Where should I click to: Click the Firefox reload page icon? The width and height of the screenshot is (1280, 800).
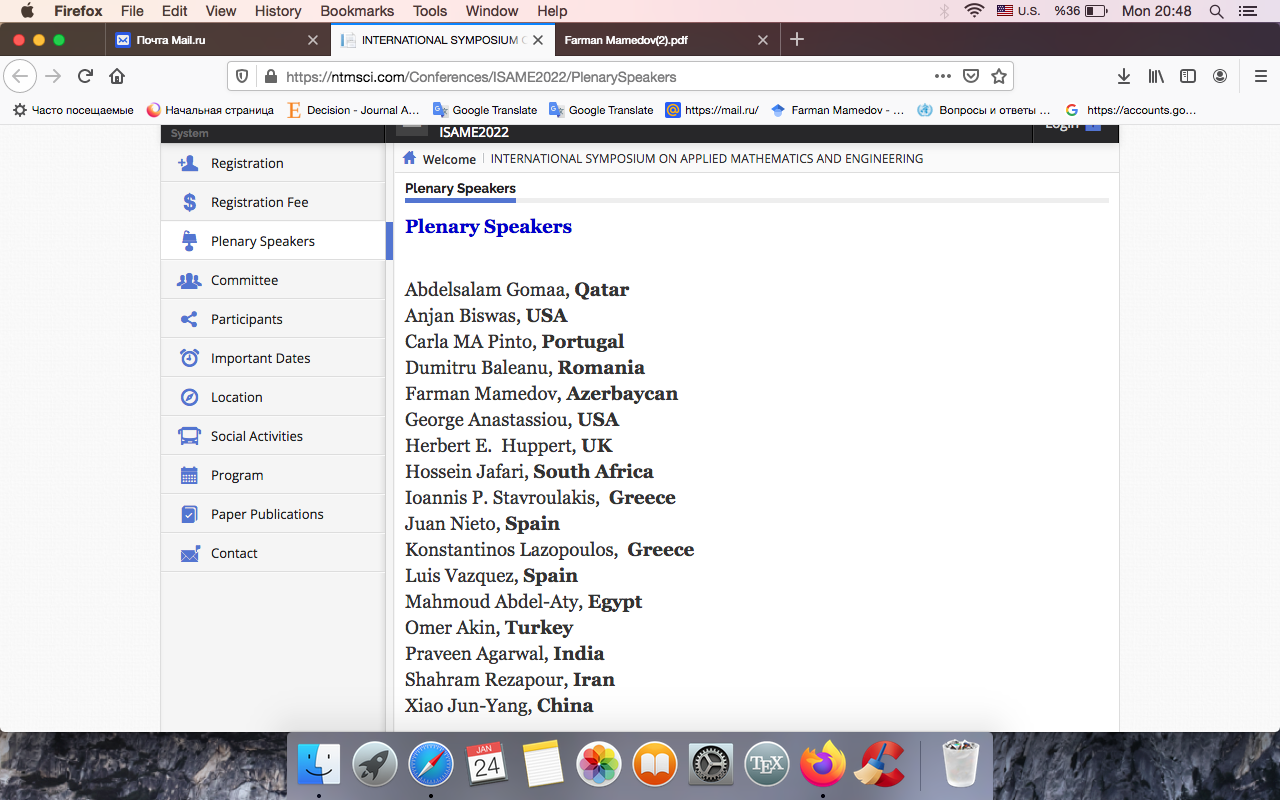(86, 77)
